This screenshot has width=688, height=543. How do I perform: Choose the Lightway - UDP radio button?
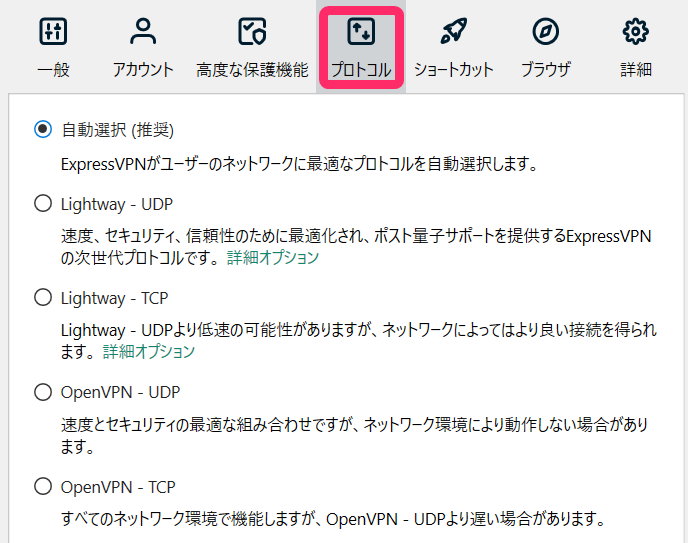tap(43, 204)
